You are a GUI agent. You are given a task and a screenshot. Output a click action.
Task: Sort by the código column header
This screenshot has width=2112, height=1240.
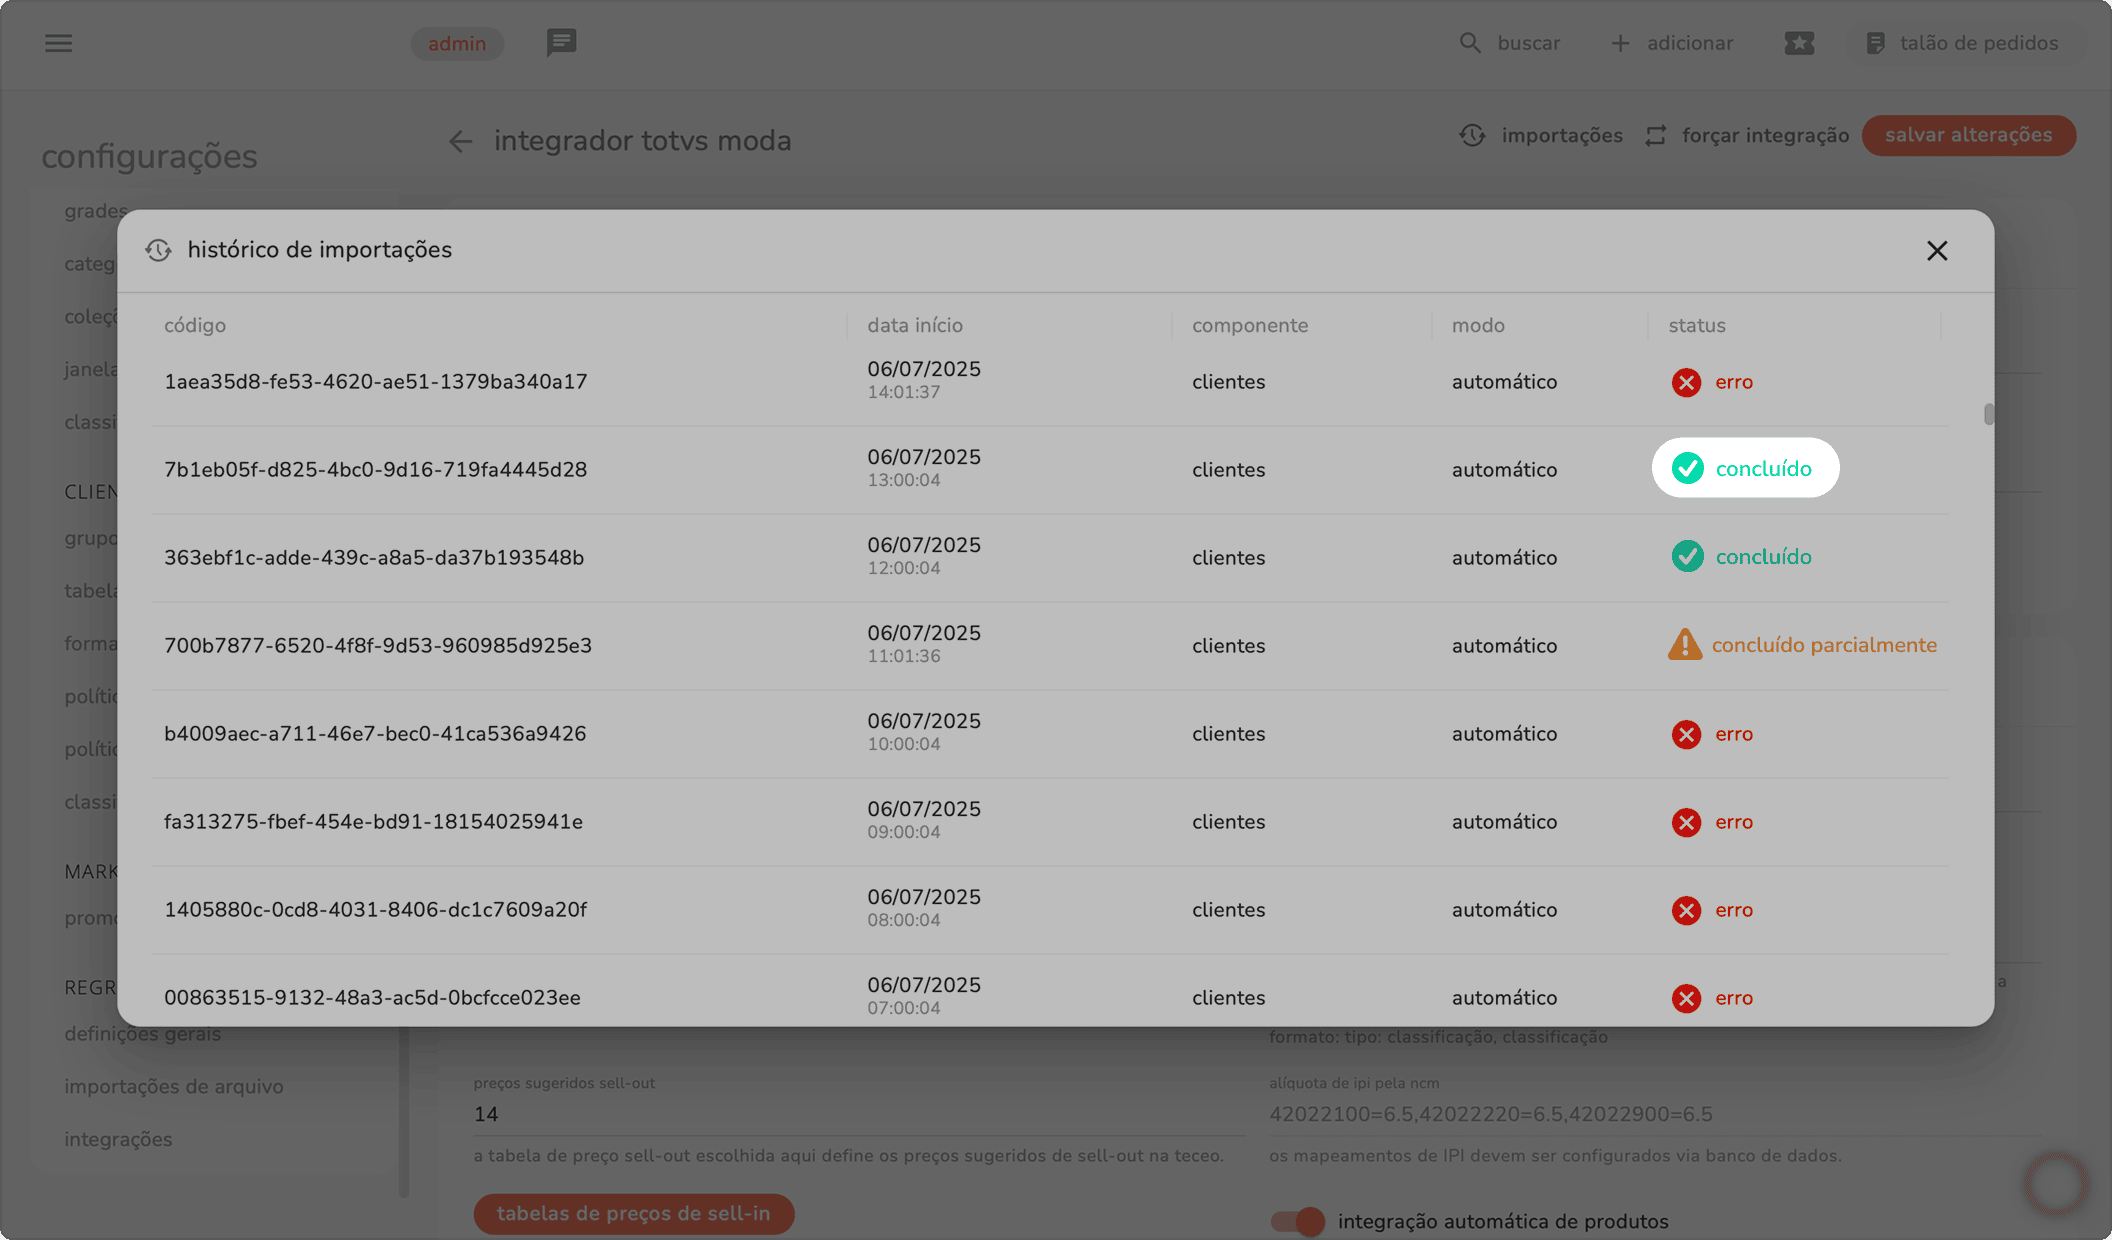coord(195,325)
